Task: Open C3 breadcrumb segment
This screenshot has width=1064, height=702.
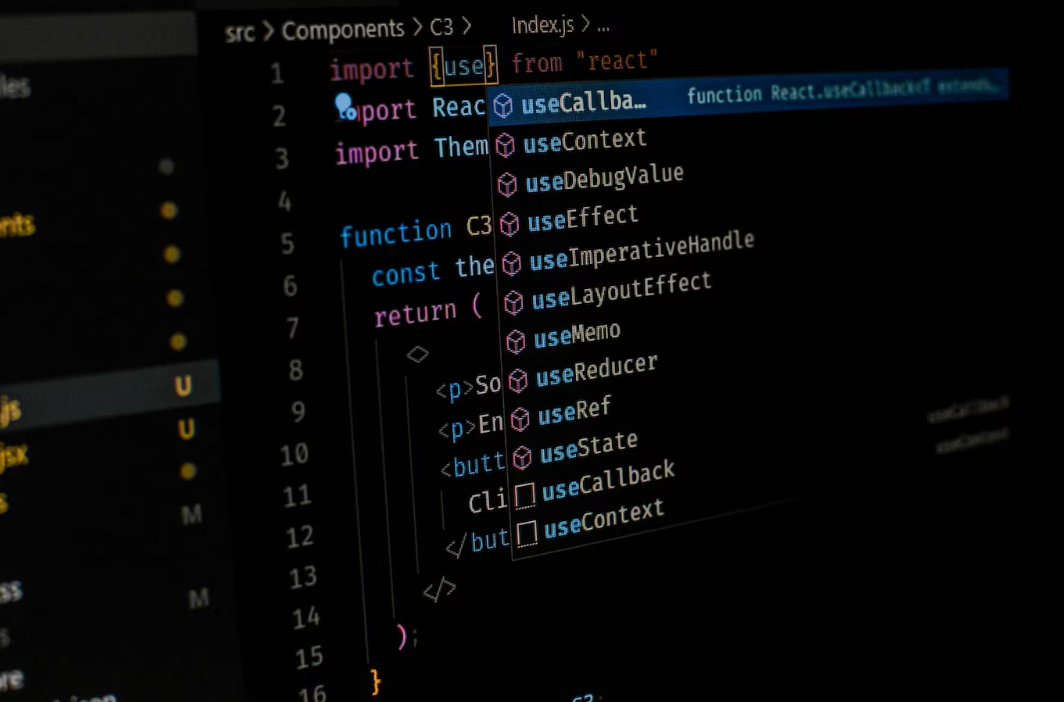Action: pos(441,26)
